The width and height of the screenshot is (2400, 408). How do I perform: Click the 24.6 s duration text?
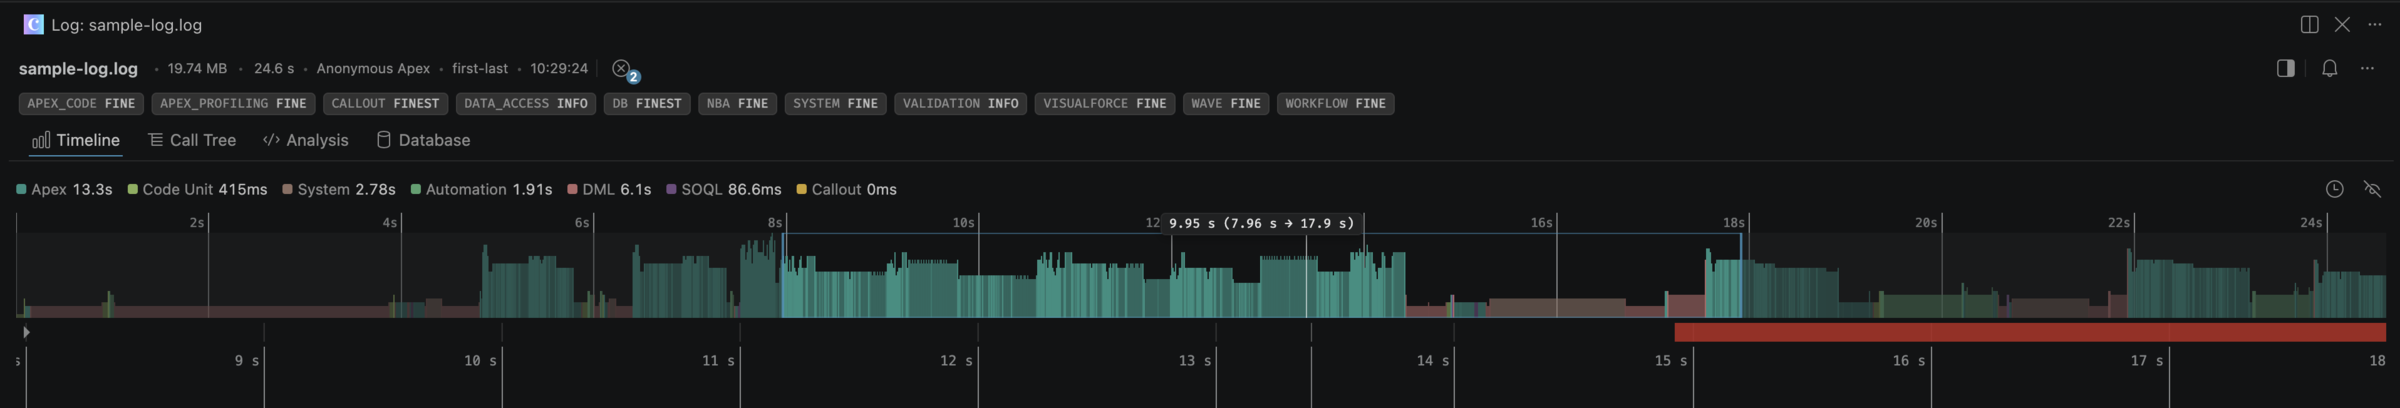point(274,69)
